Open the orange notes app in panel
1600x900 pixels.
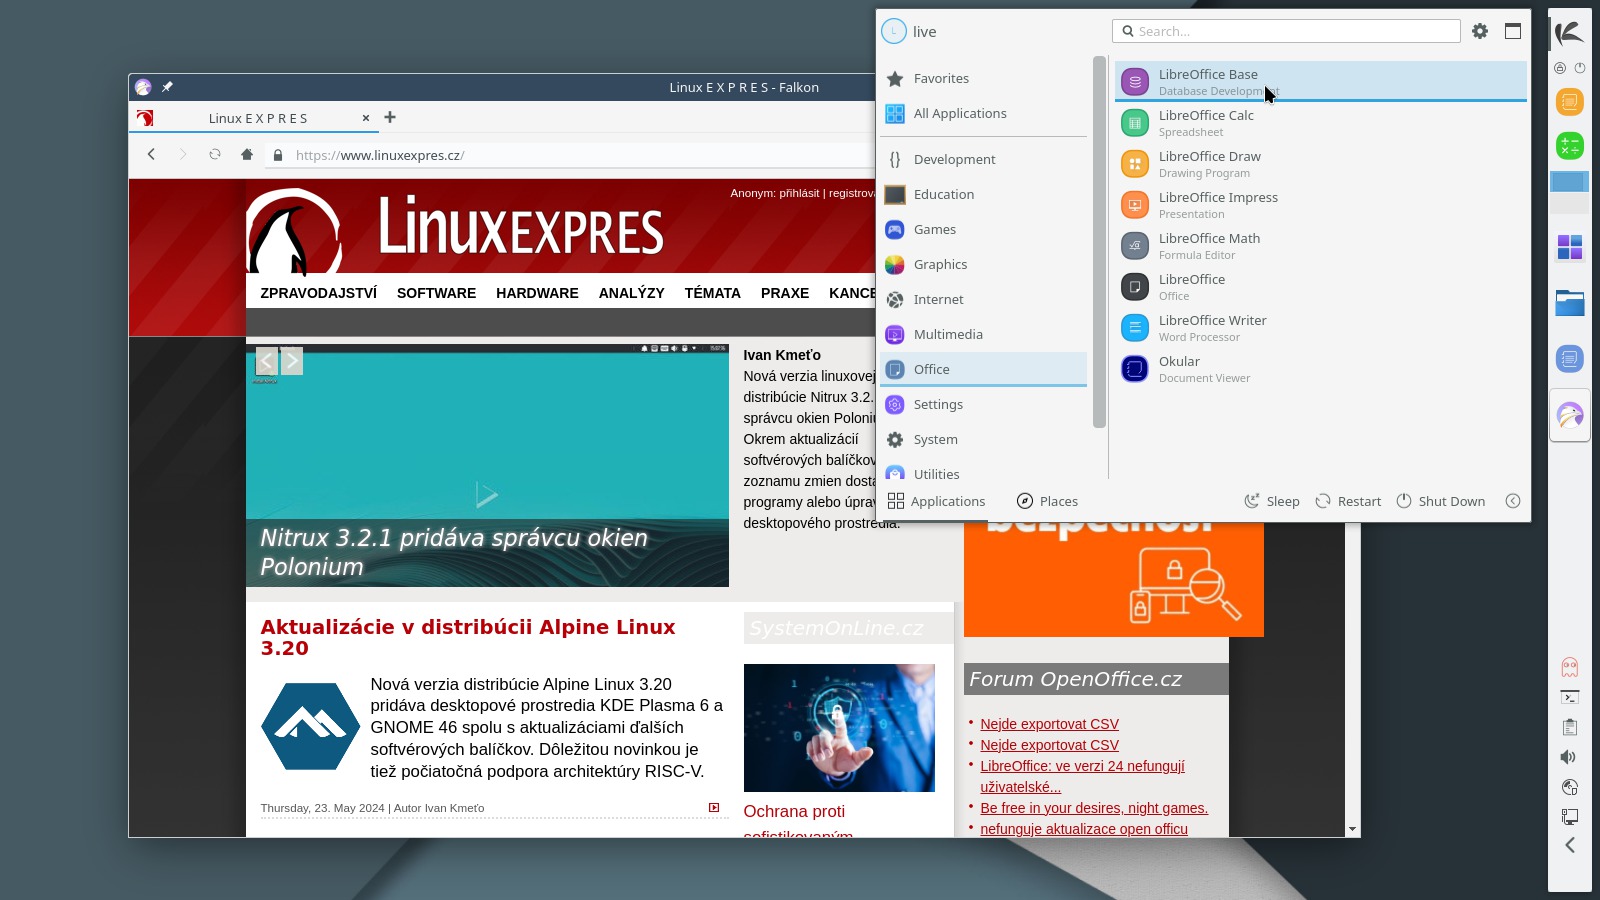1570,101
